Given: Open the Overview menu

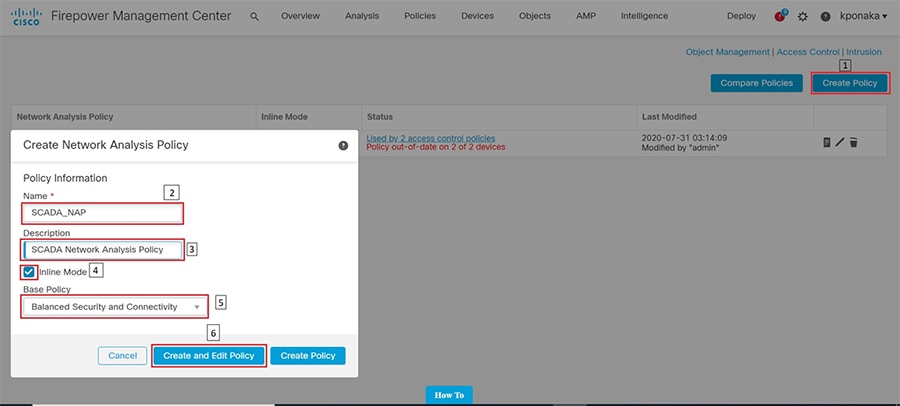Looking at the screenshot, I should (300, 16).
